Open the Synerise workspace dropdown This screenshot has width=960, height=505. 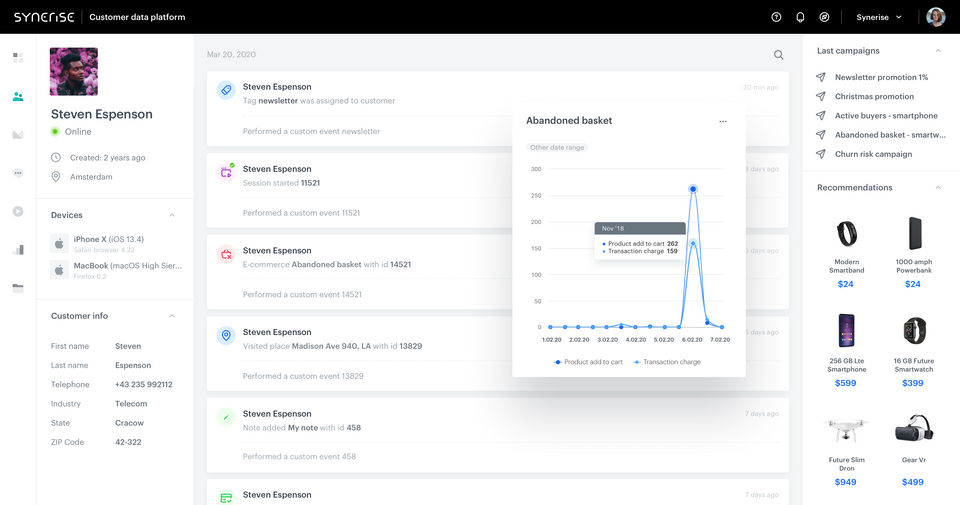[x=879, y=17]
